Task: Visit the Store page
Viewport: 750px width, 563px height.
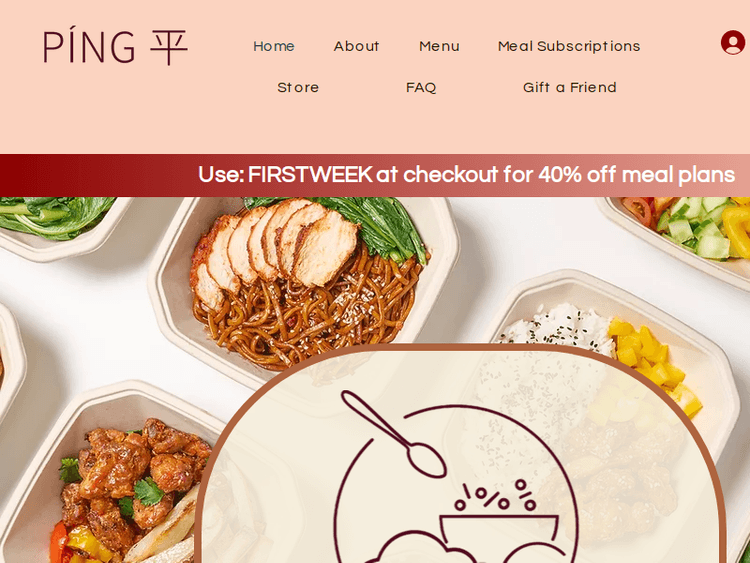Action: 298,88
